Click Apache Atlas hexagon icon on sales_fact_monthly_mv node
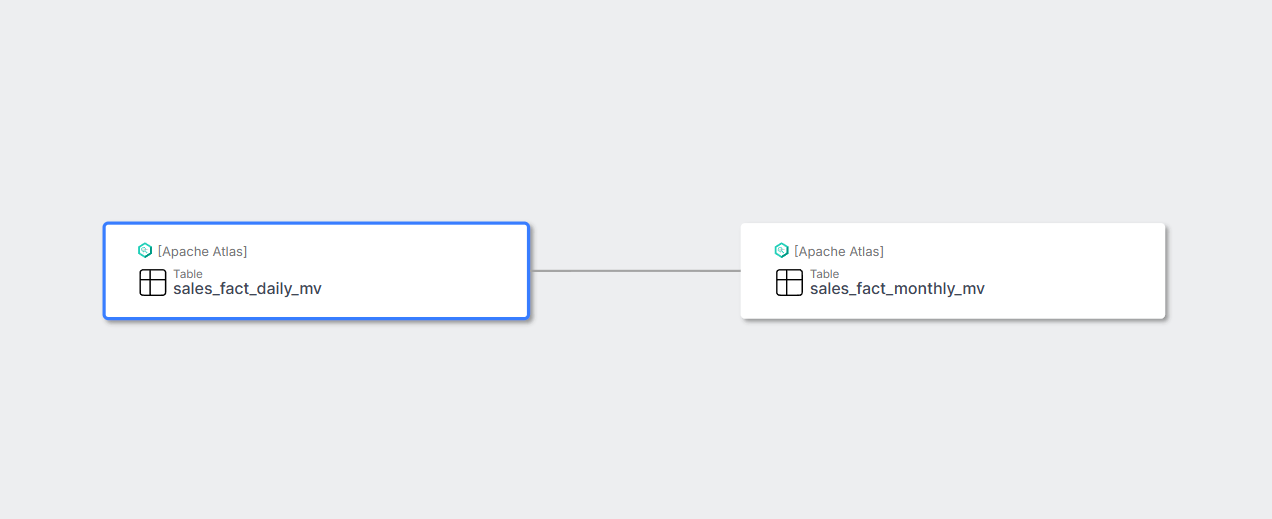The width and height of the screenshot is (1272, 519). pos(782,251)
